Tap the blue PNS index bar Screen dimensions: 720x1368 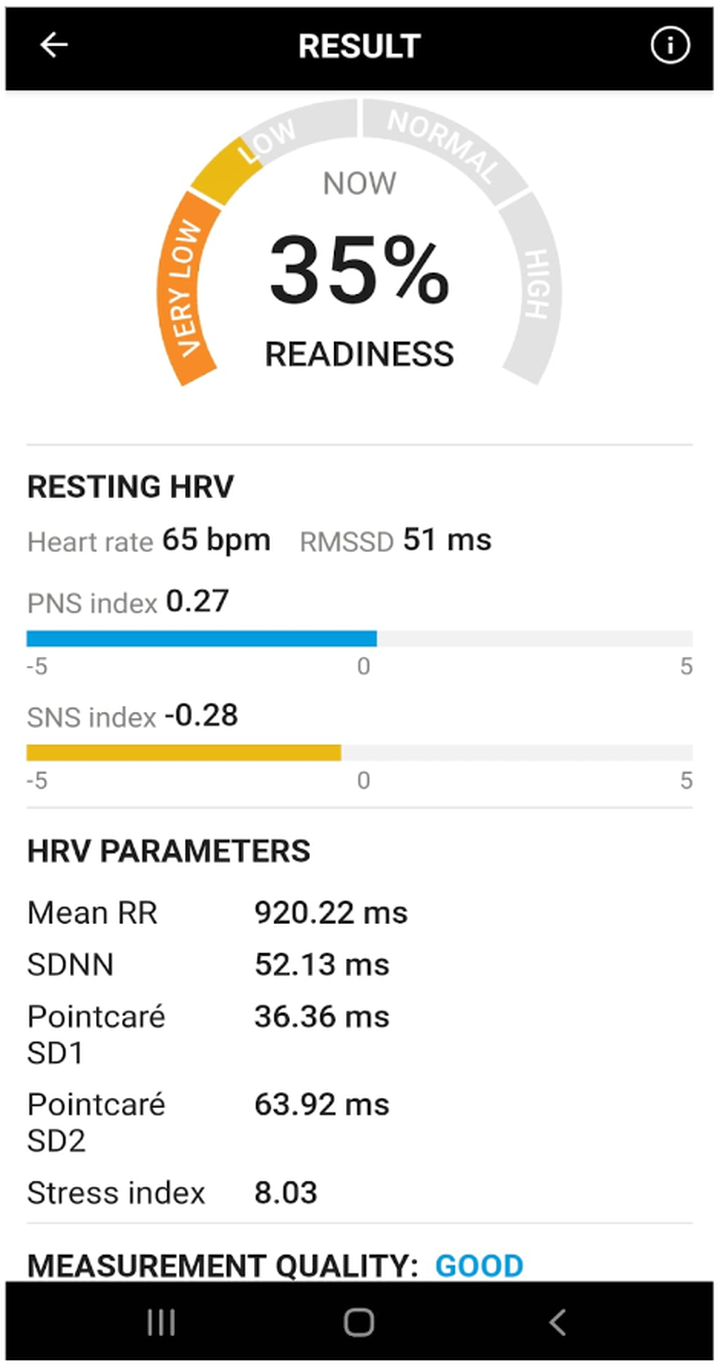[x=201, y=639]
